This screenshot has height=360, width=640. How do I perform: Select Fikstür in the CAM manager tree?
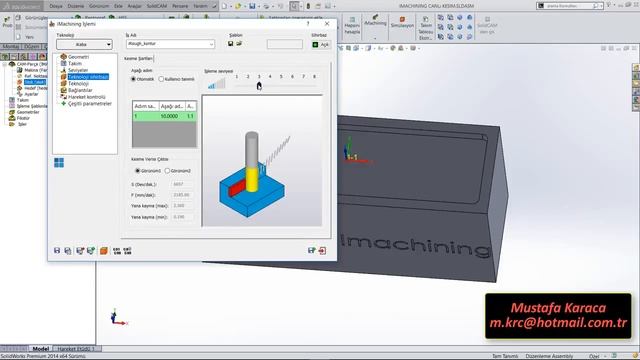pos(23,118)
